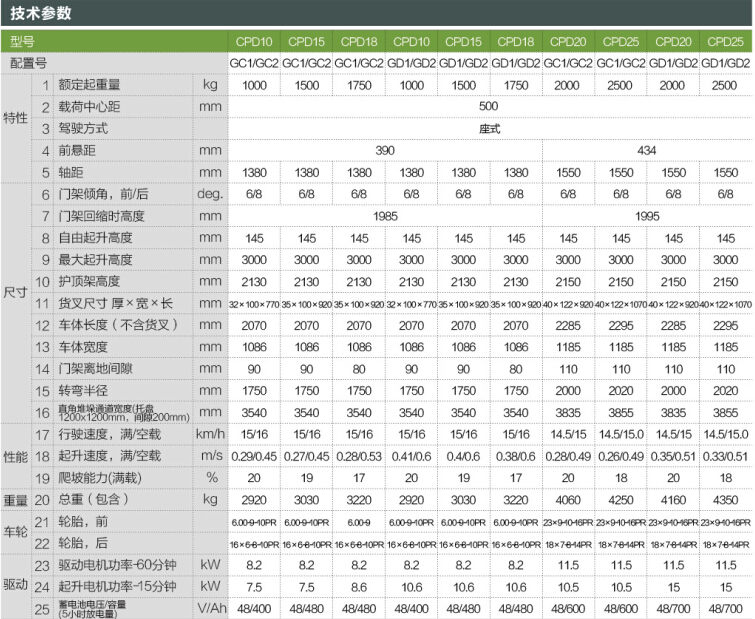Image resolution: width=755 pixels, height=619 pixels.
Task: Click the 技术参数 title header
Action: tap(40, 13)
